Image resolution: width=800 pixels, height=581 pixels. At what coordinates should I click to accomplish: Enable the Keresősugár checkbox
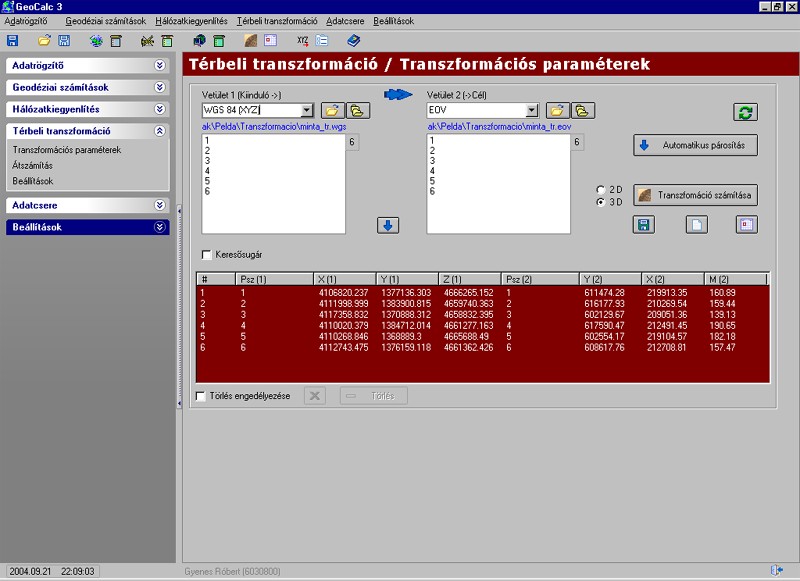click(207, 255)
